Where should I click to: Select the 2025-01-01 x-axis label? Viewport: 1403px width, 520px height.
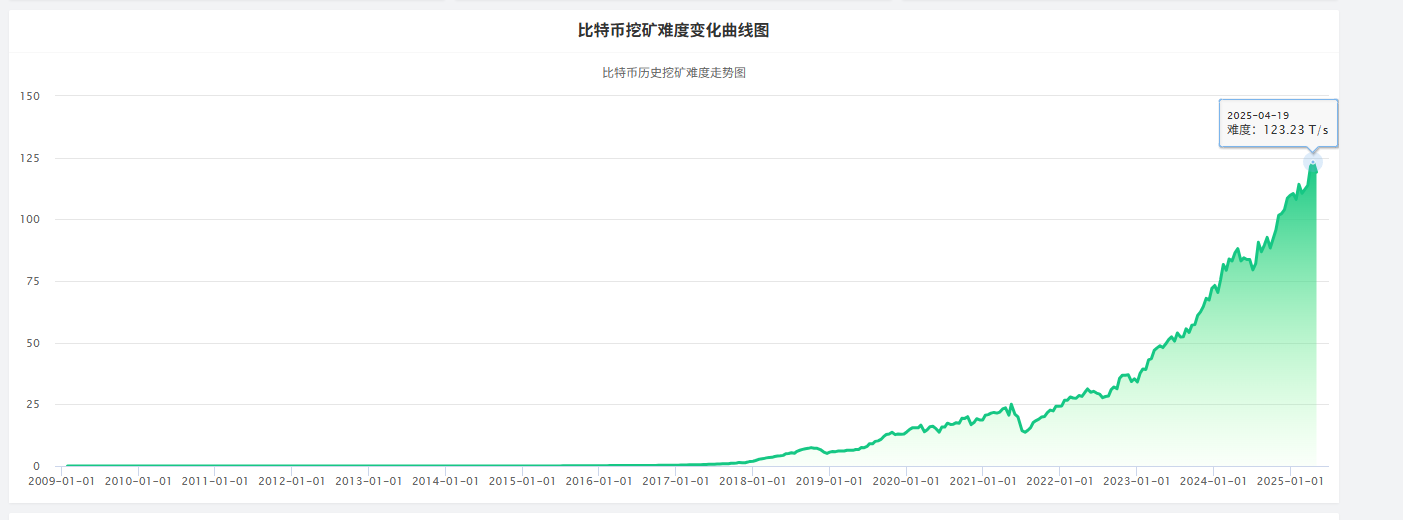tap(1290, 481)
